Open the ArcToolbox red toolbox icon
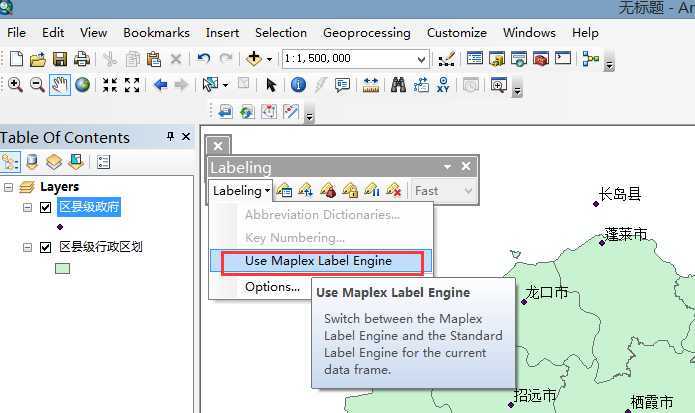This screenshot has height=413, width=695. (541, 58)
